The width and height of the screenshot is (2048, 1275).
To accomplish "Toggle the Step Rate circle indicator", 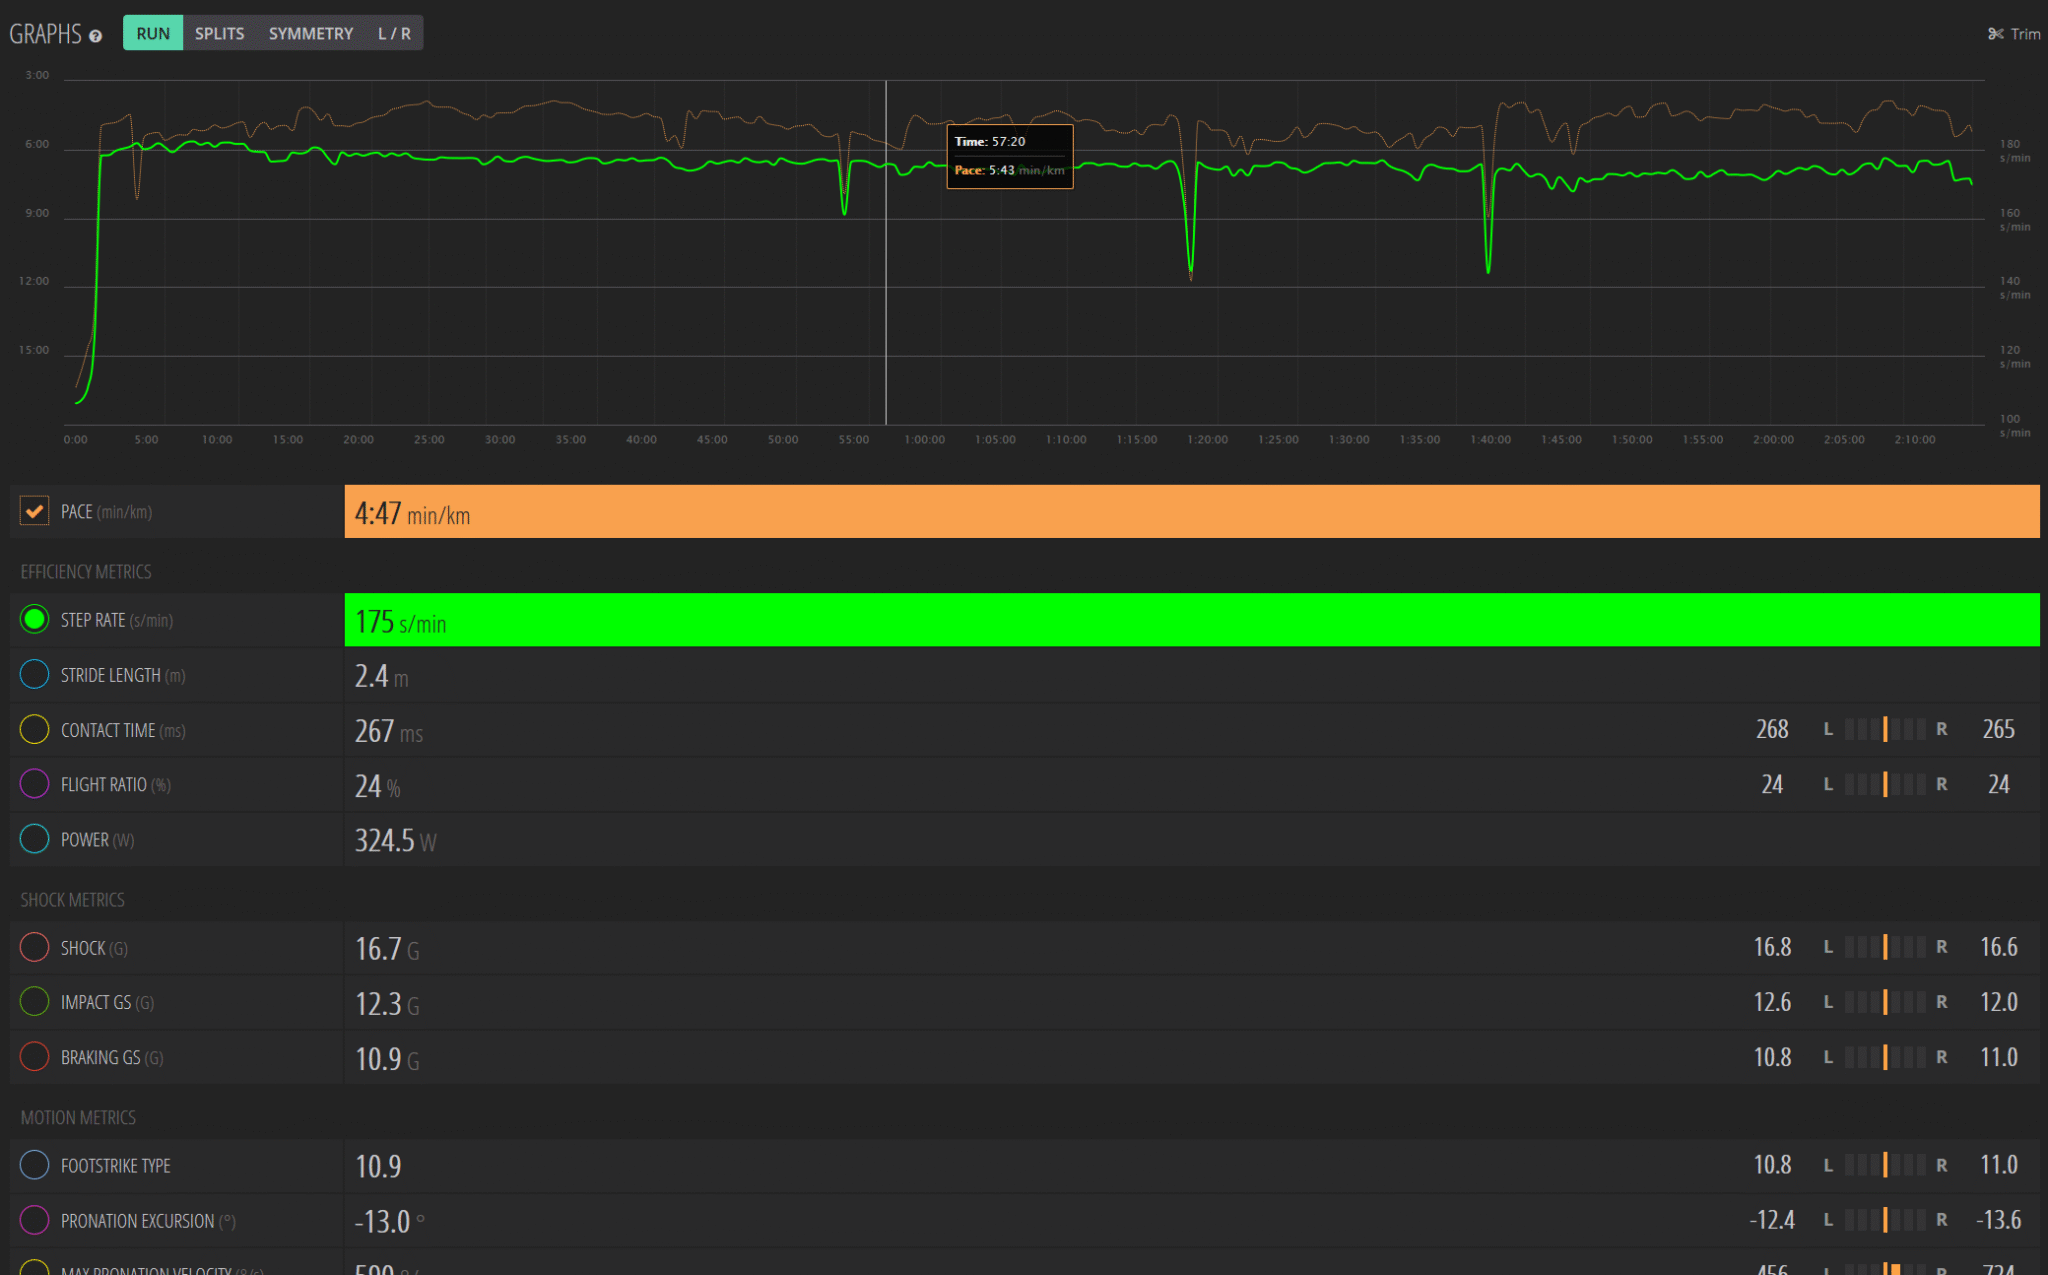I will pyautogui.click(x=34, y=620).
